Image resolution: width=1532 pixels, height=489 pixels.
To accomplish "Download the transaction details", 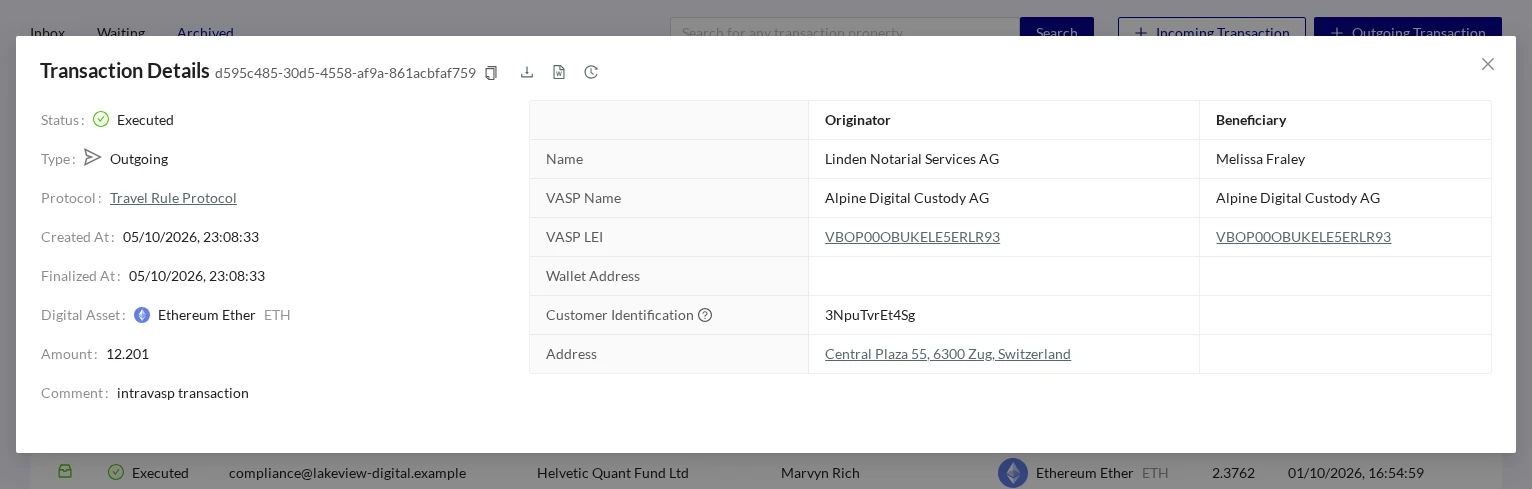I will [x=527, y=72].
